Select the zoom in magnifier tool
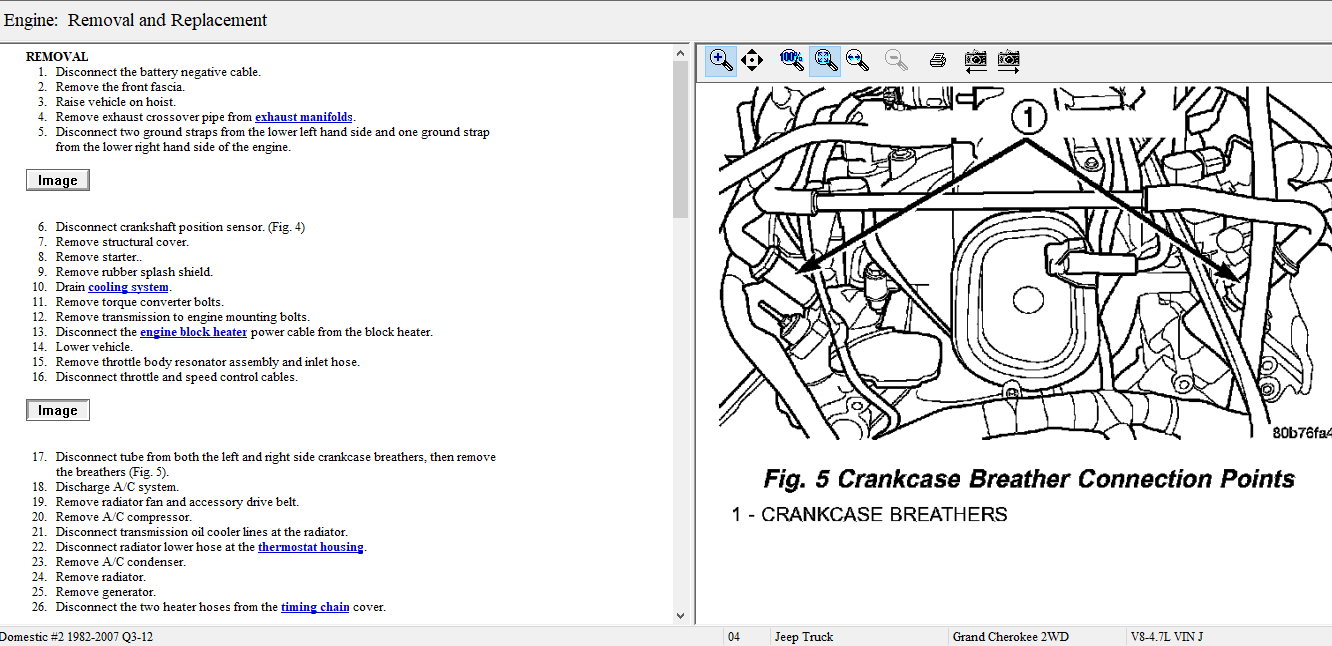The width and height of the screenshot is (1332, 646). 721,60
